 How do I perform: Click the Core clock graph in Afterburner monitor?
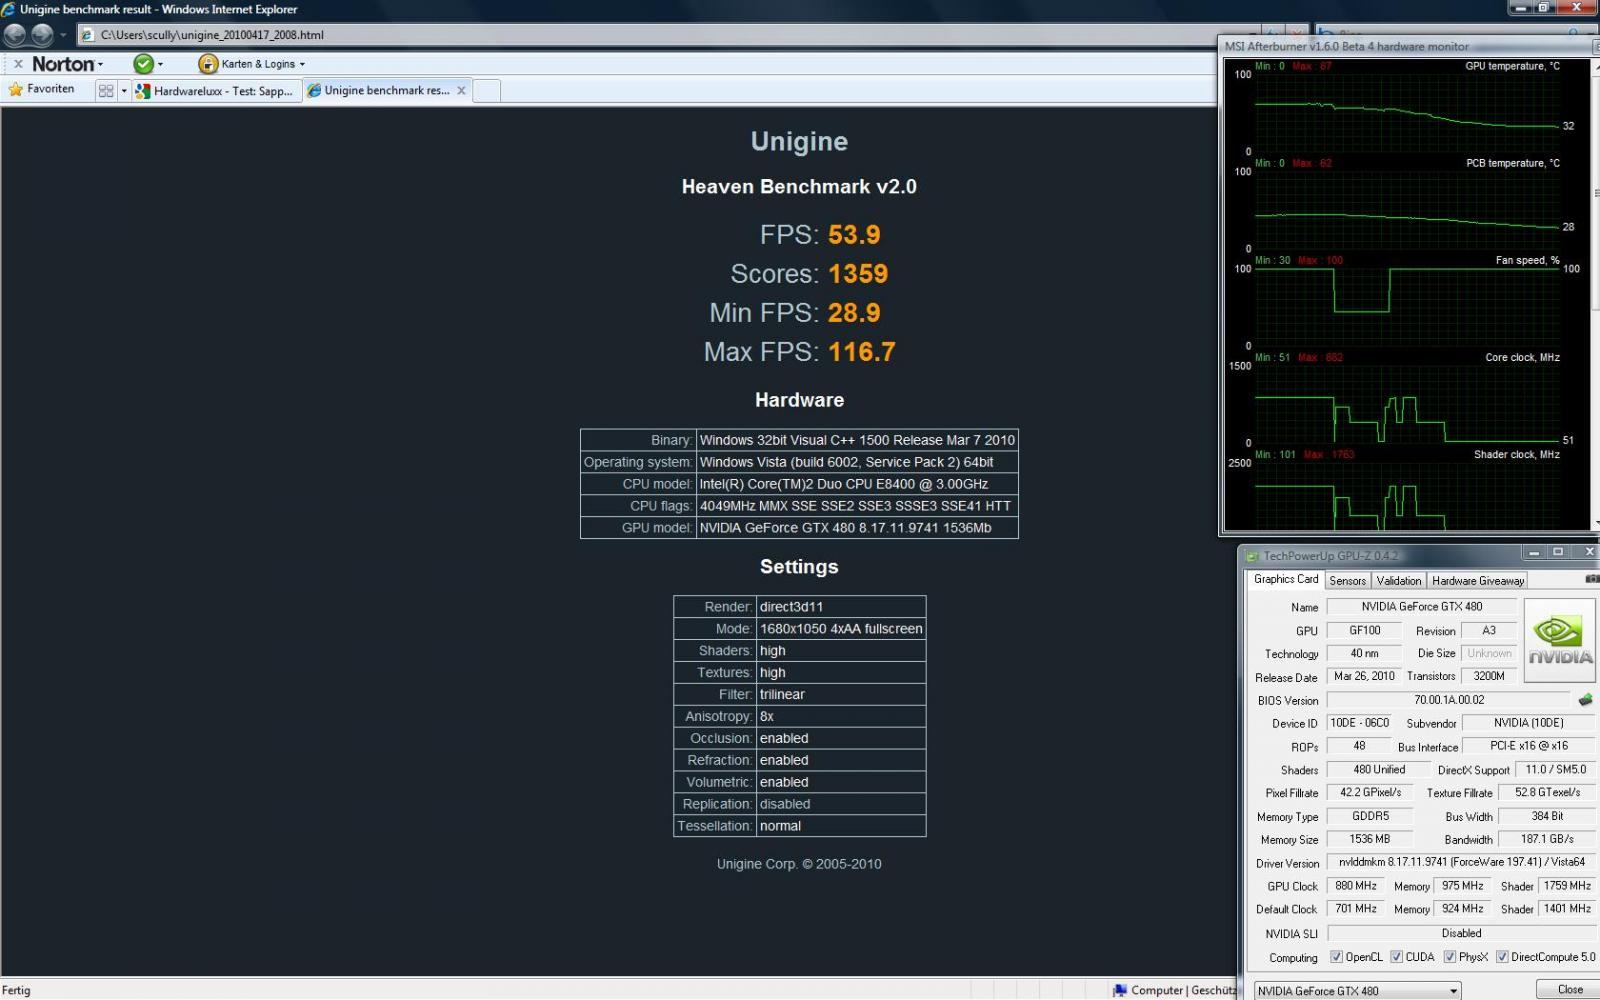[1407, 402]
